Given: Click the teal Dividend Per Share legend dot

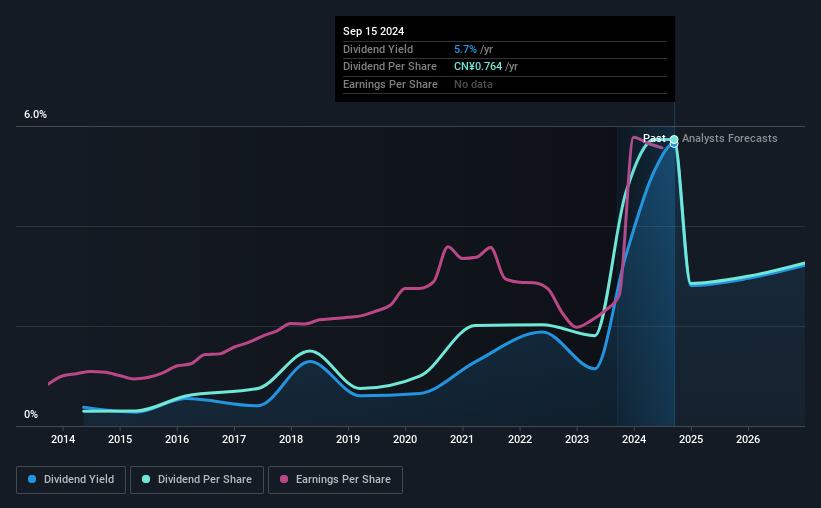Looking at the screenshot, I should [146, 479].
